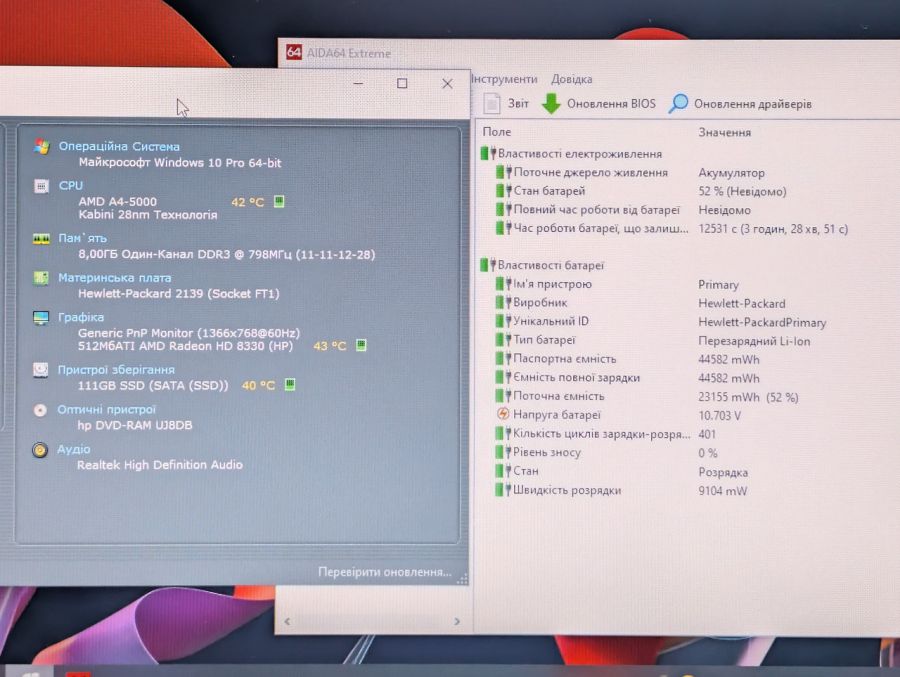Click the memory module icon beside Пам'ять
900x677 pixels.
[x=41, y=239]
